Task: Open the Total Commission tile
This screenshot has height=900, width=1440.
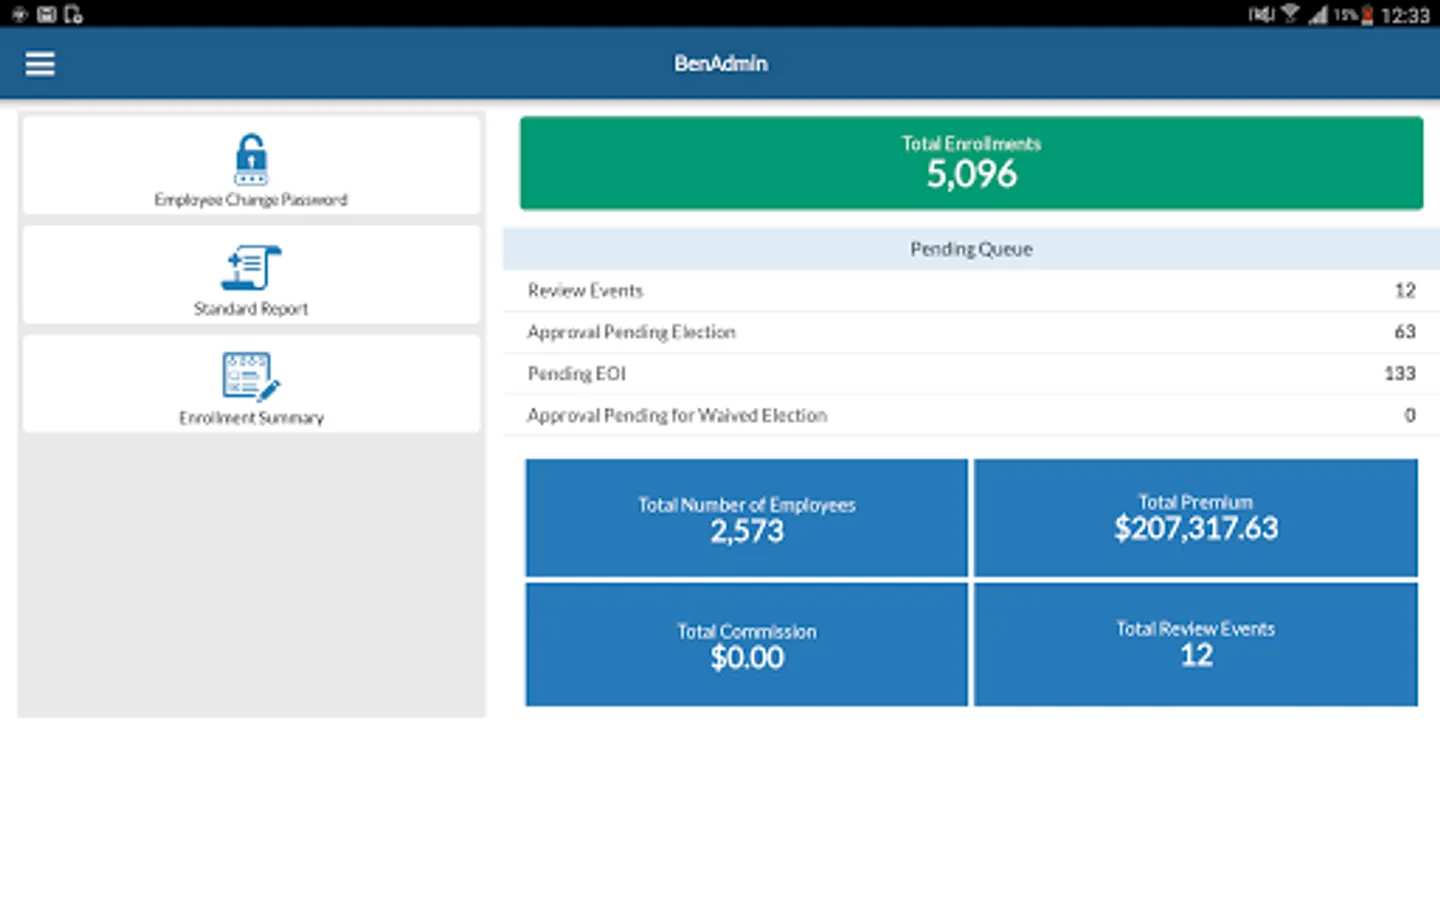Action: click(746, 645)
